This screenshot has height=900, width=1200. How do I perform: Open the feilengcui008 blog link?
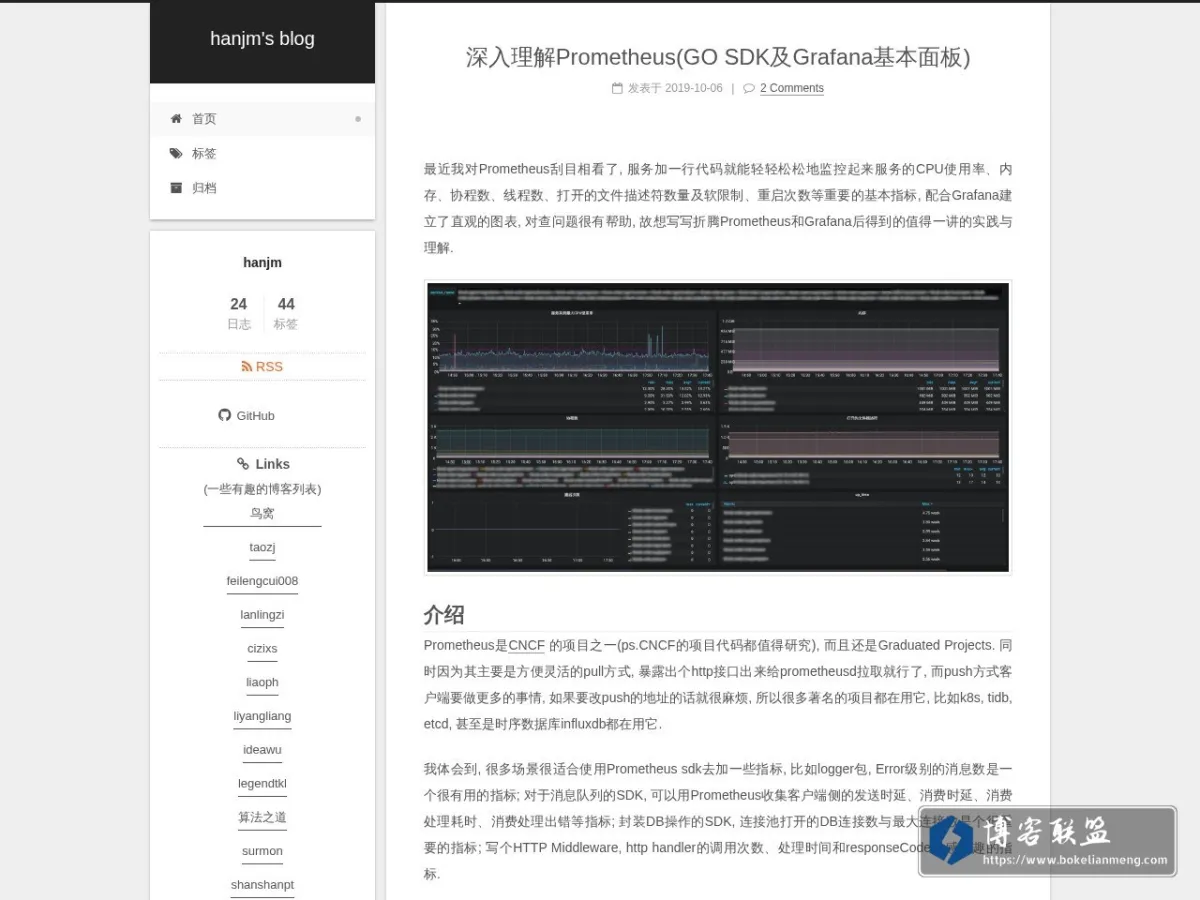(262, 581)
